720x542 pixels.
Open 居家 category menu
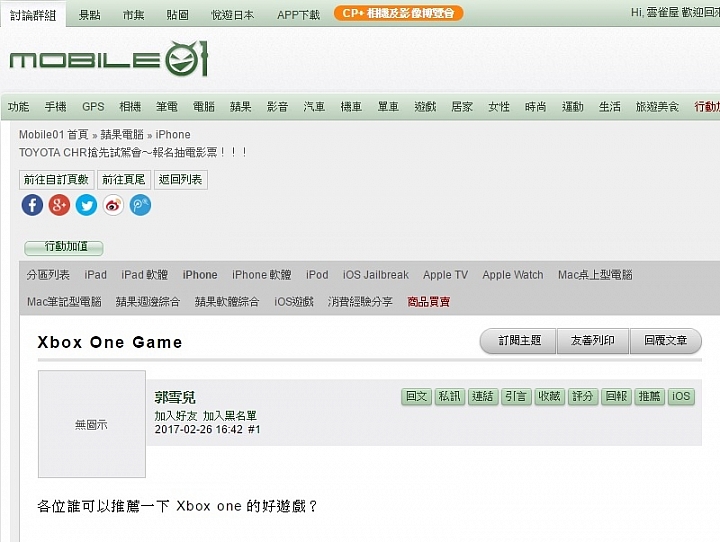point(462,107)
